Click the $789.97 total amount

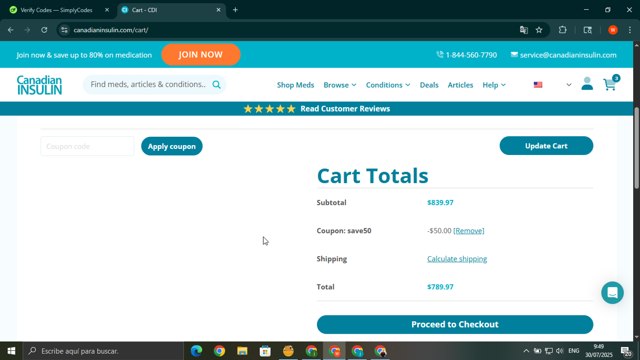click(440, 287)
